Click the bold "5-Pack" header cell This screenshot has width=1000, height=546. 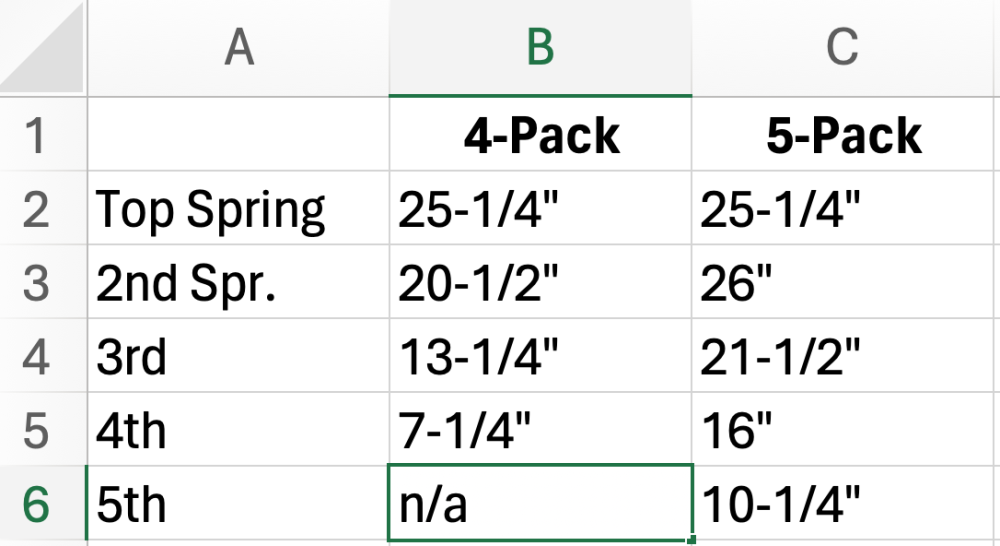pos(843,135)
